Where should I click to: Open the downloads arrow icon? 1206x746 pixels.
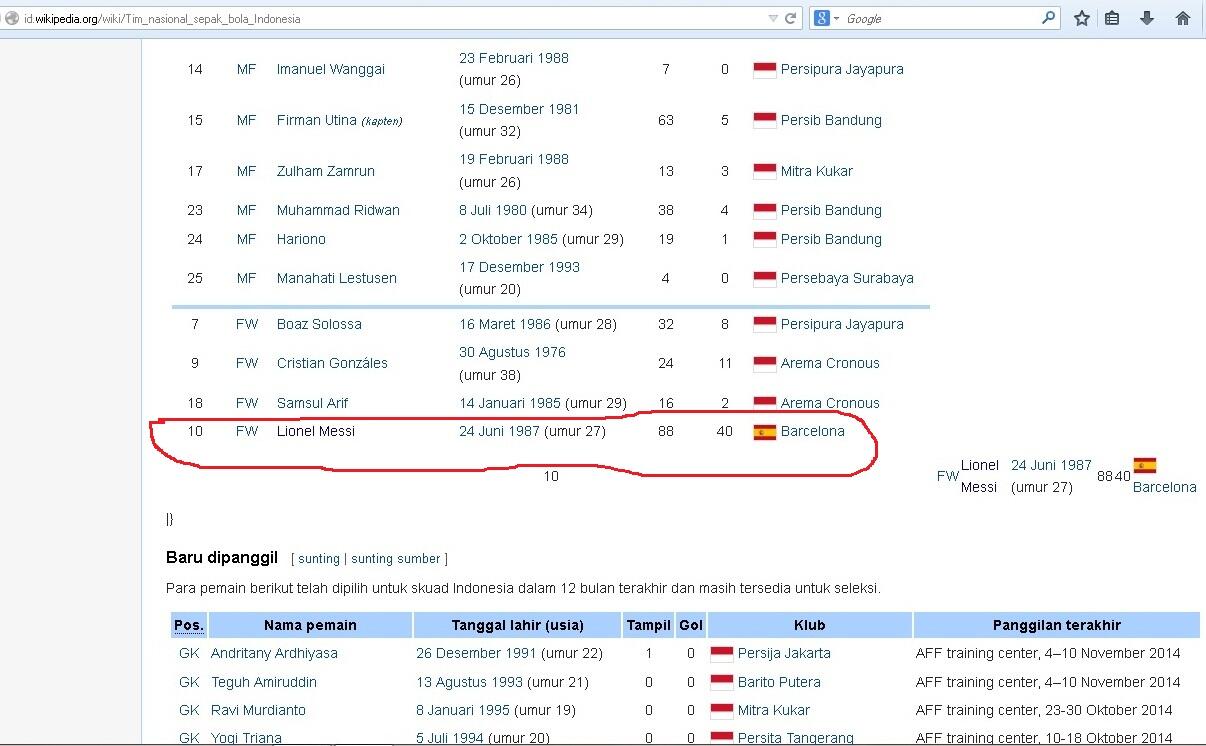pyautogui.click(x=1147, y=18)
